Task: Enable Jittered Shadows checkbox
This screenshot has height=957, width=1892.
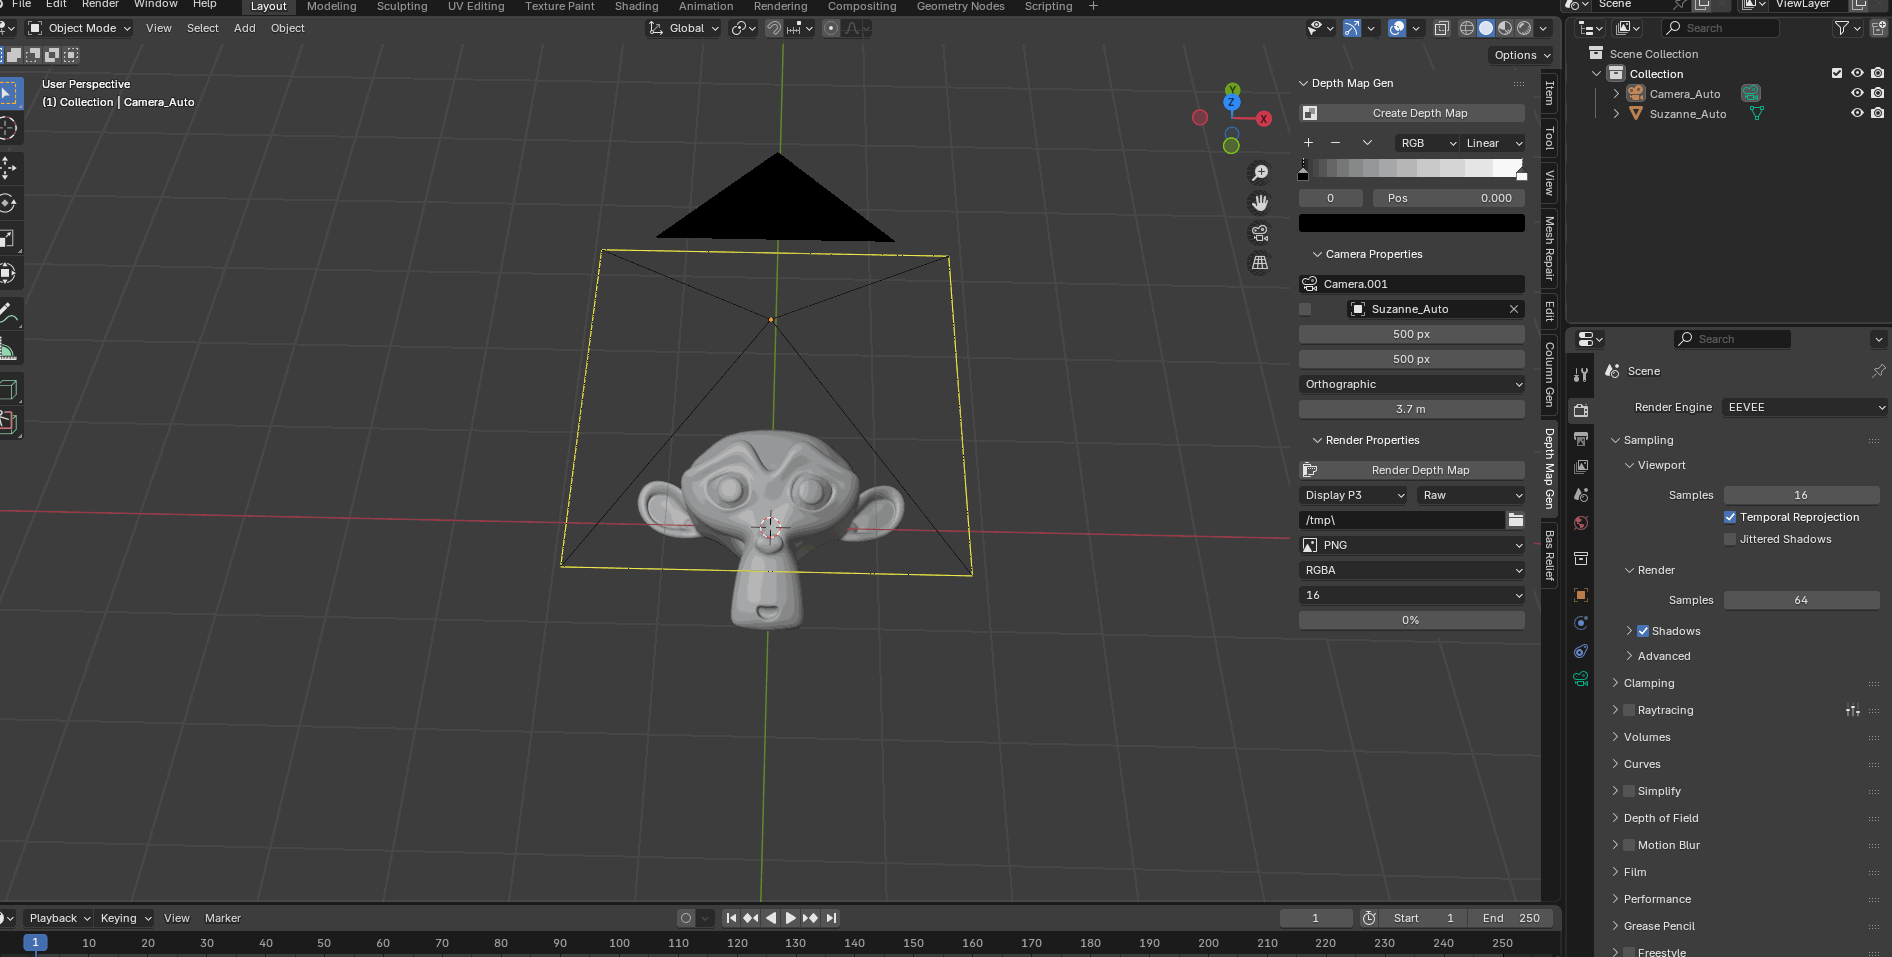Action: click(1730, 539)
